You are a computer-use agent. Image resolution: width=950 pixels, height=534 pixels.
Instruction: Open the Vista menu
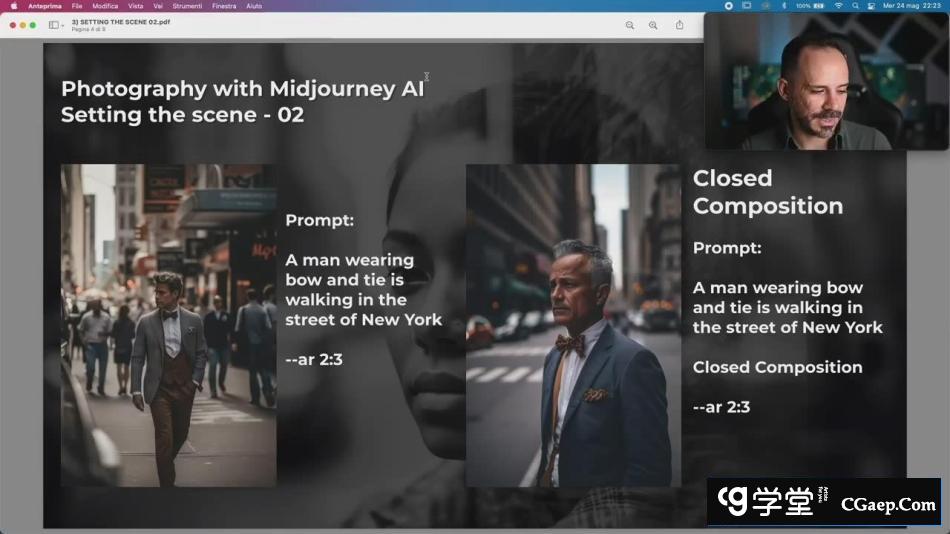coord(136,6)
